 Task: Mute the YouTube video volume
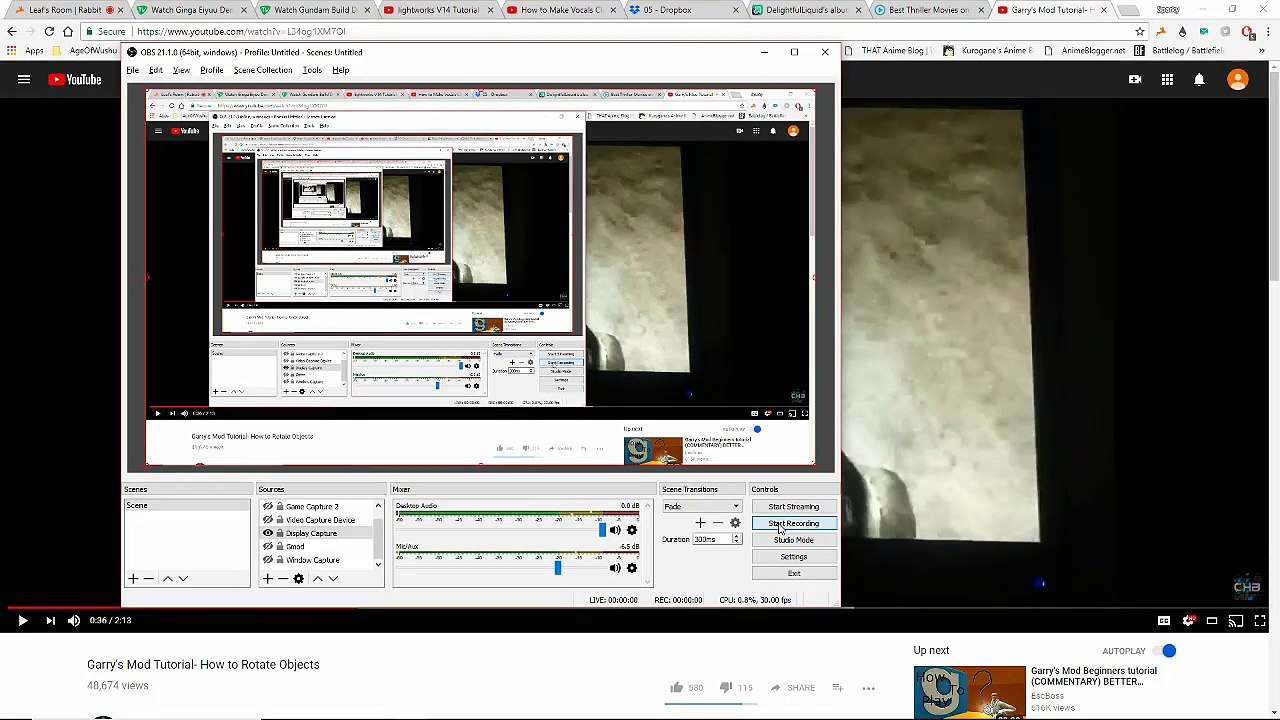tap(74, 621)
